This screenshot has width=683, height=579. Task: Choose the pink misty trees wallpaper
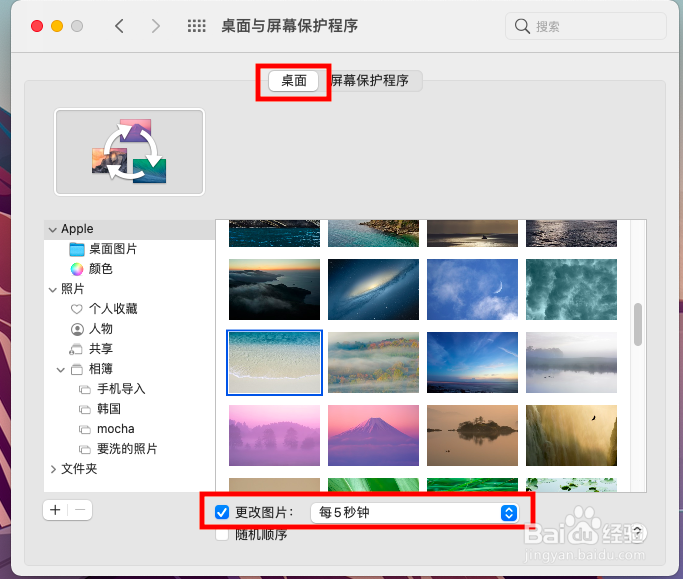[x=274, y=436]
